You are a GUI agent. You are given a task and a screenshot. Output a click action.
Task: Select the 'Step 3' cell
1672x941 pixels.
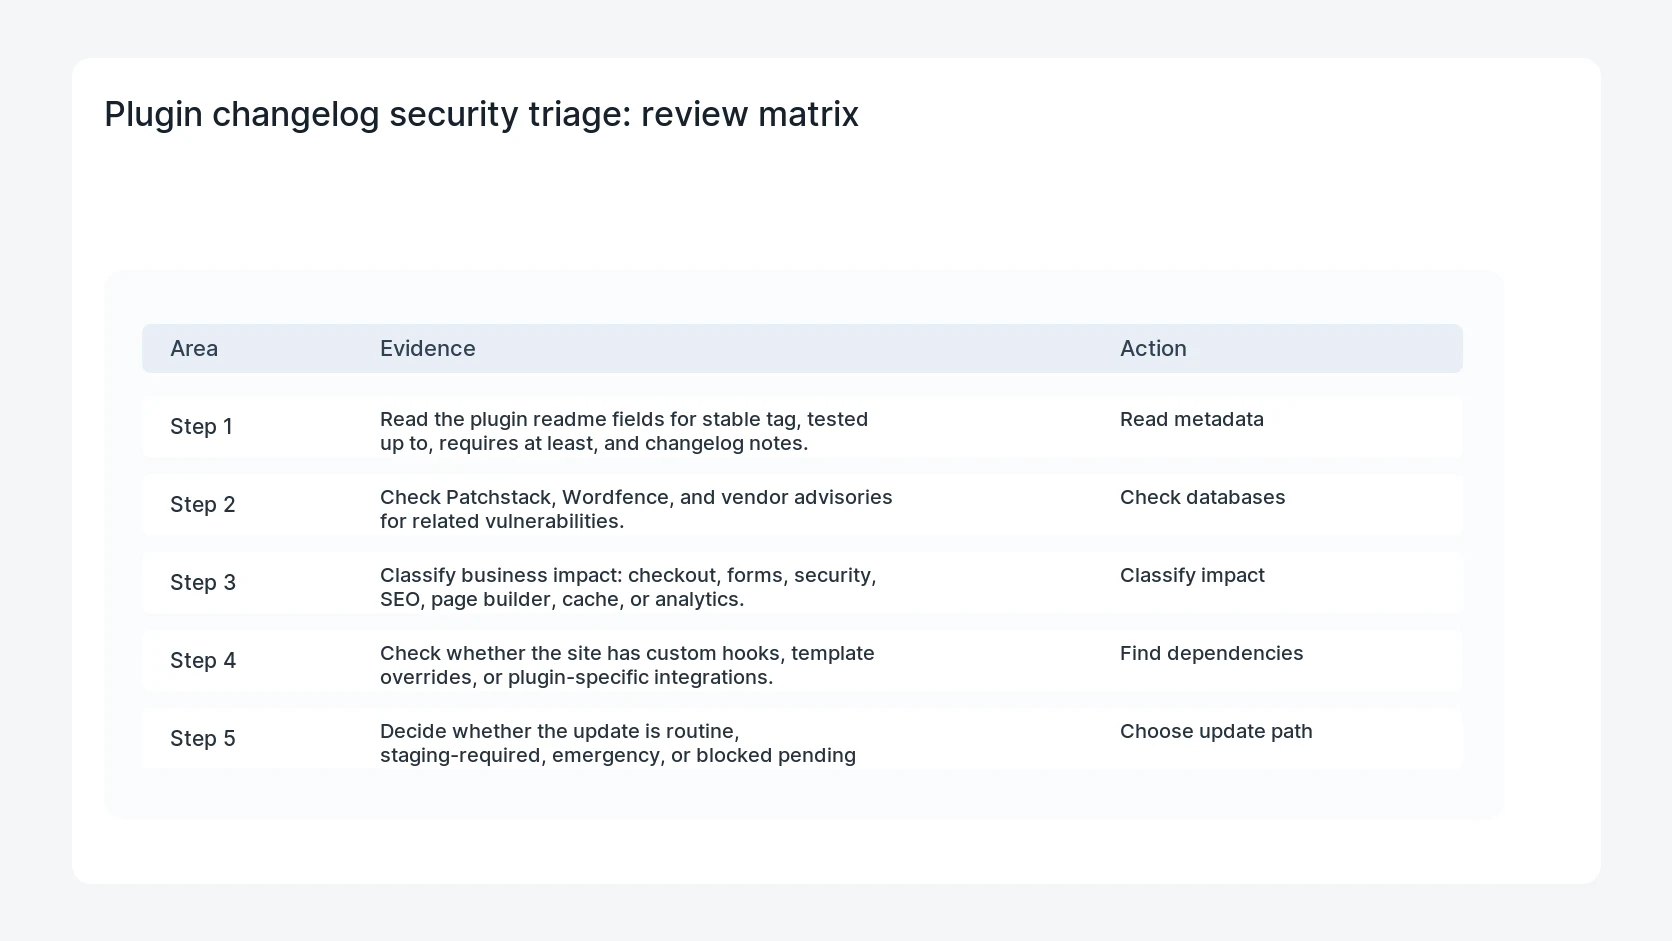[203, 582]
